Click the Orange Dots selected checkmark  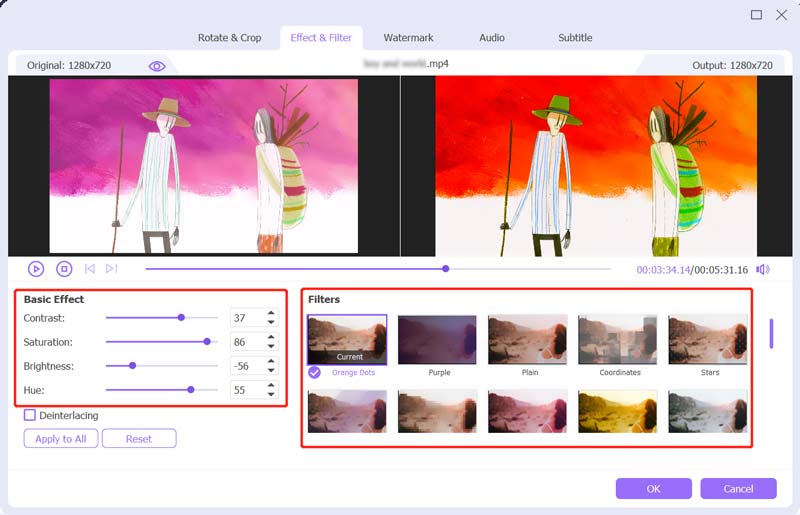(x=314, y=373)
